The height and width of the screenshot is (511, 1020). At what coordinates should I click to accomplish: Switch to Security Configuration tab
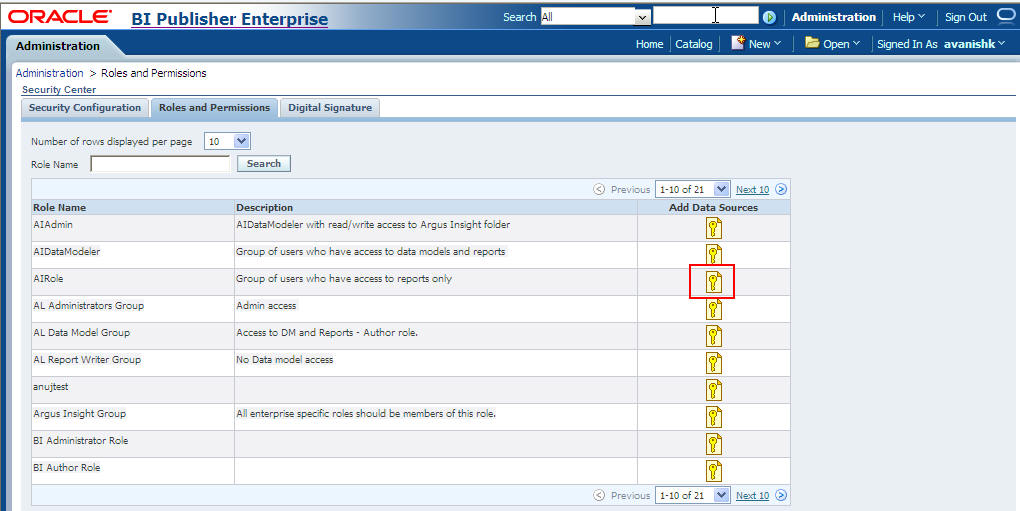coord(85,108)
